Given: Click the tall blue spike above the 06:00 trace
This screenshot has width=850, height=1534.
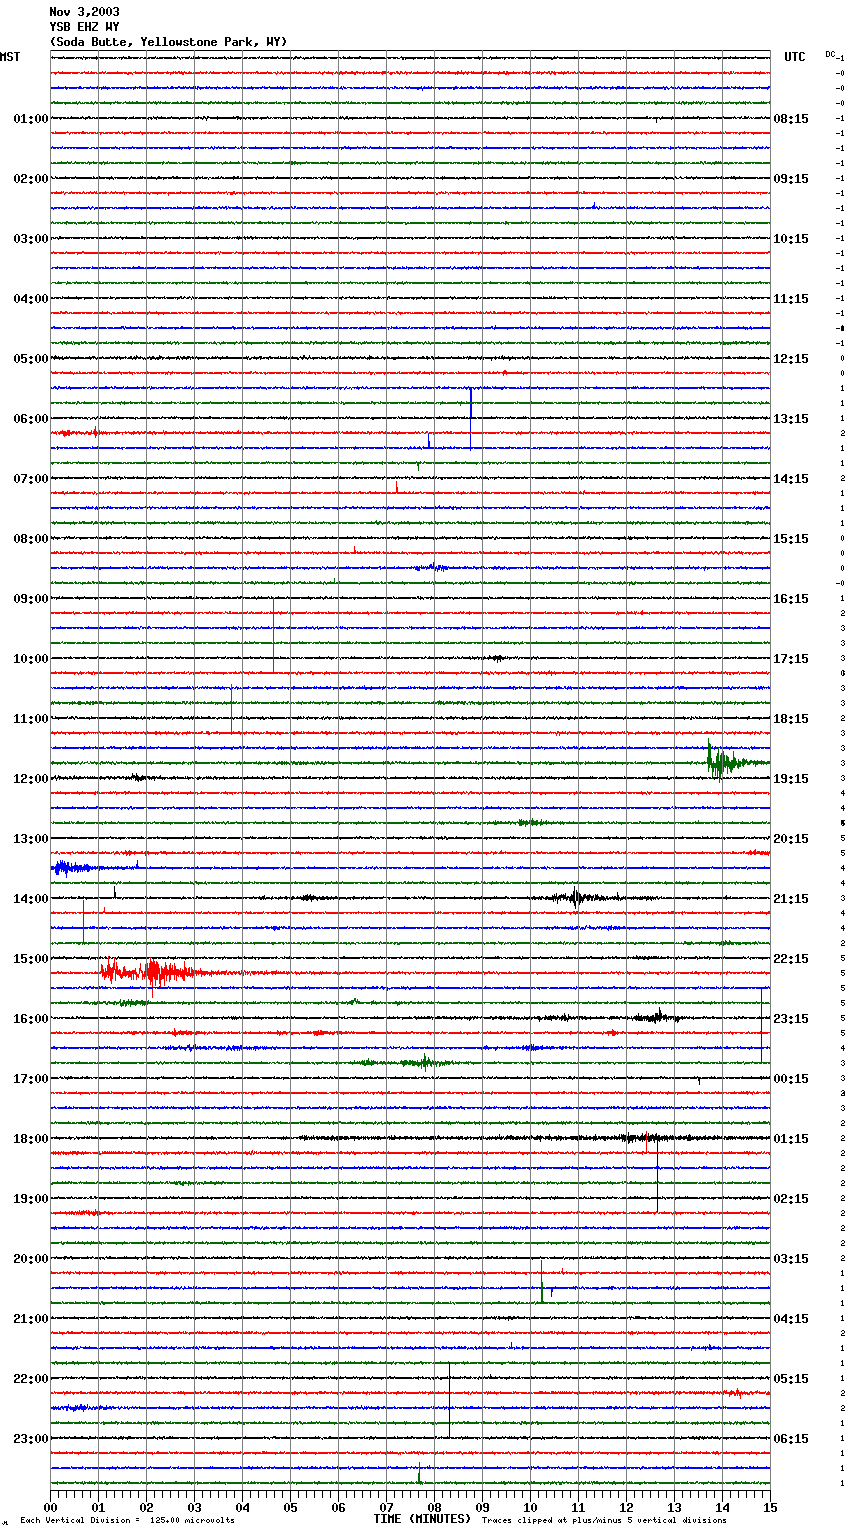Looking at the screenshot, I should pos(471,418).
